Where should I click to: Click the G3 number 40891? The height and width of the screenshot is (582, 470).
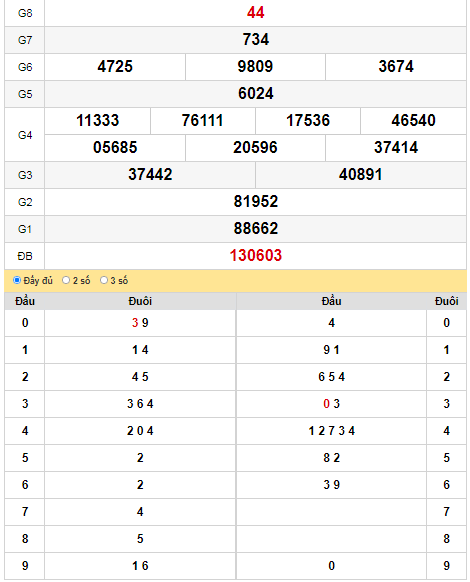(360, 175)
